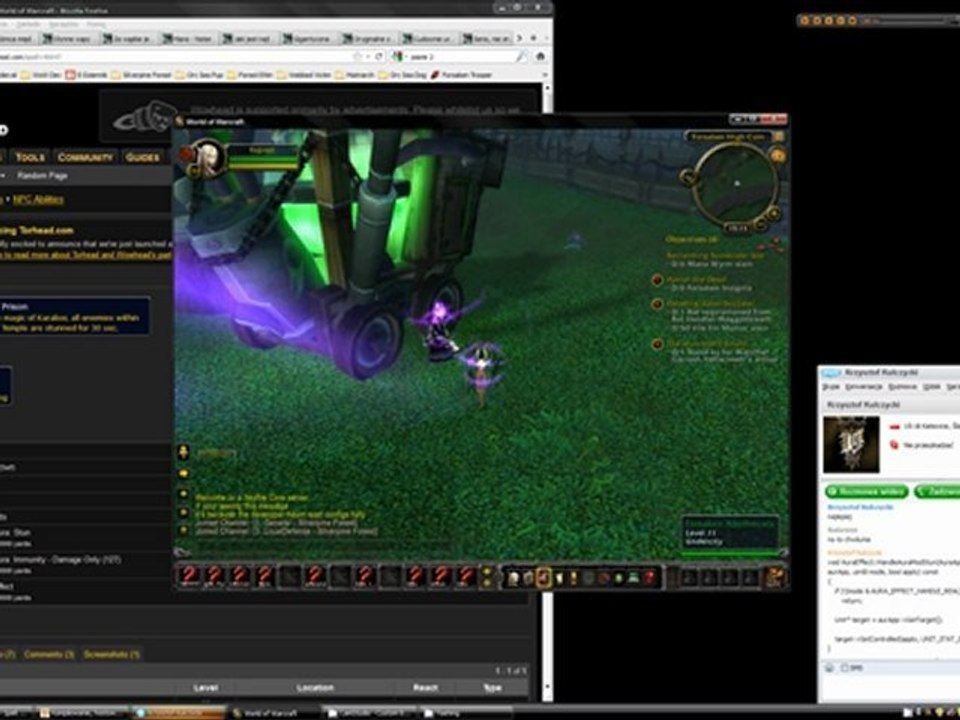This screenshot has height=720, width=960.
Task: Click the Skype contact avatar picture
Action: point(851,444)
